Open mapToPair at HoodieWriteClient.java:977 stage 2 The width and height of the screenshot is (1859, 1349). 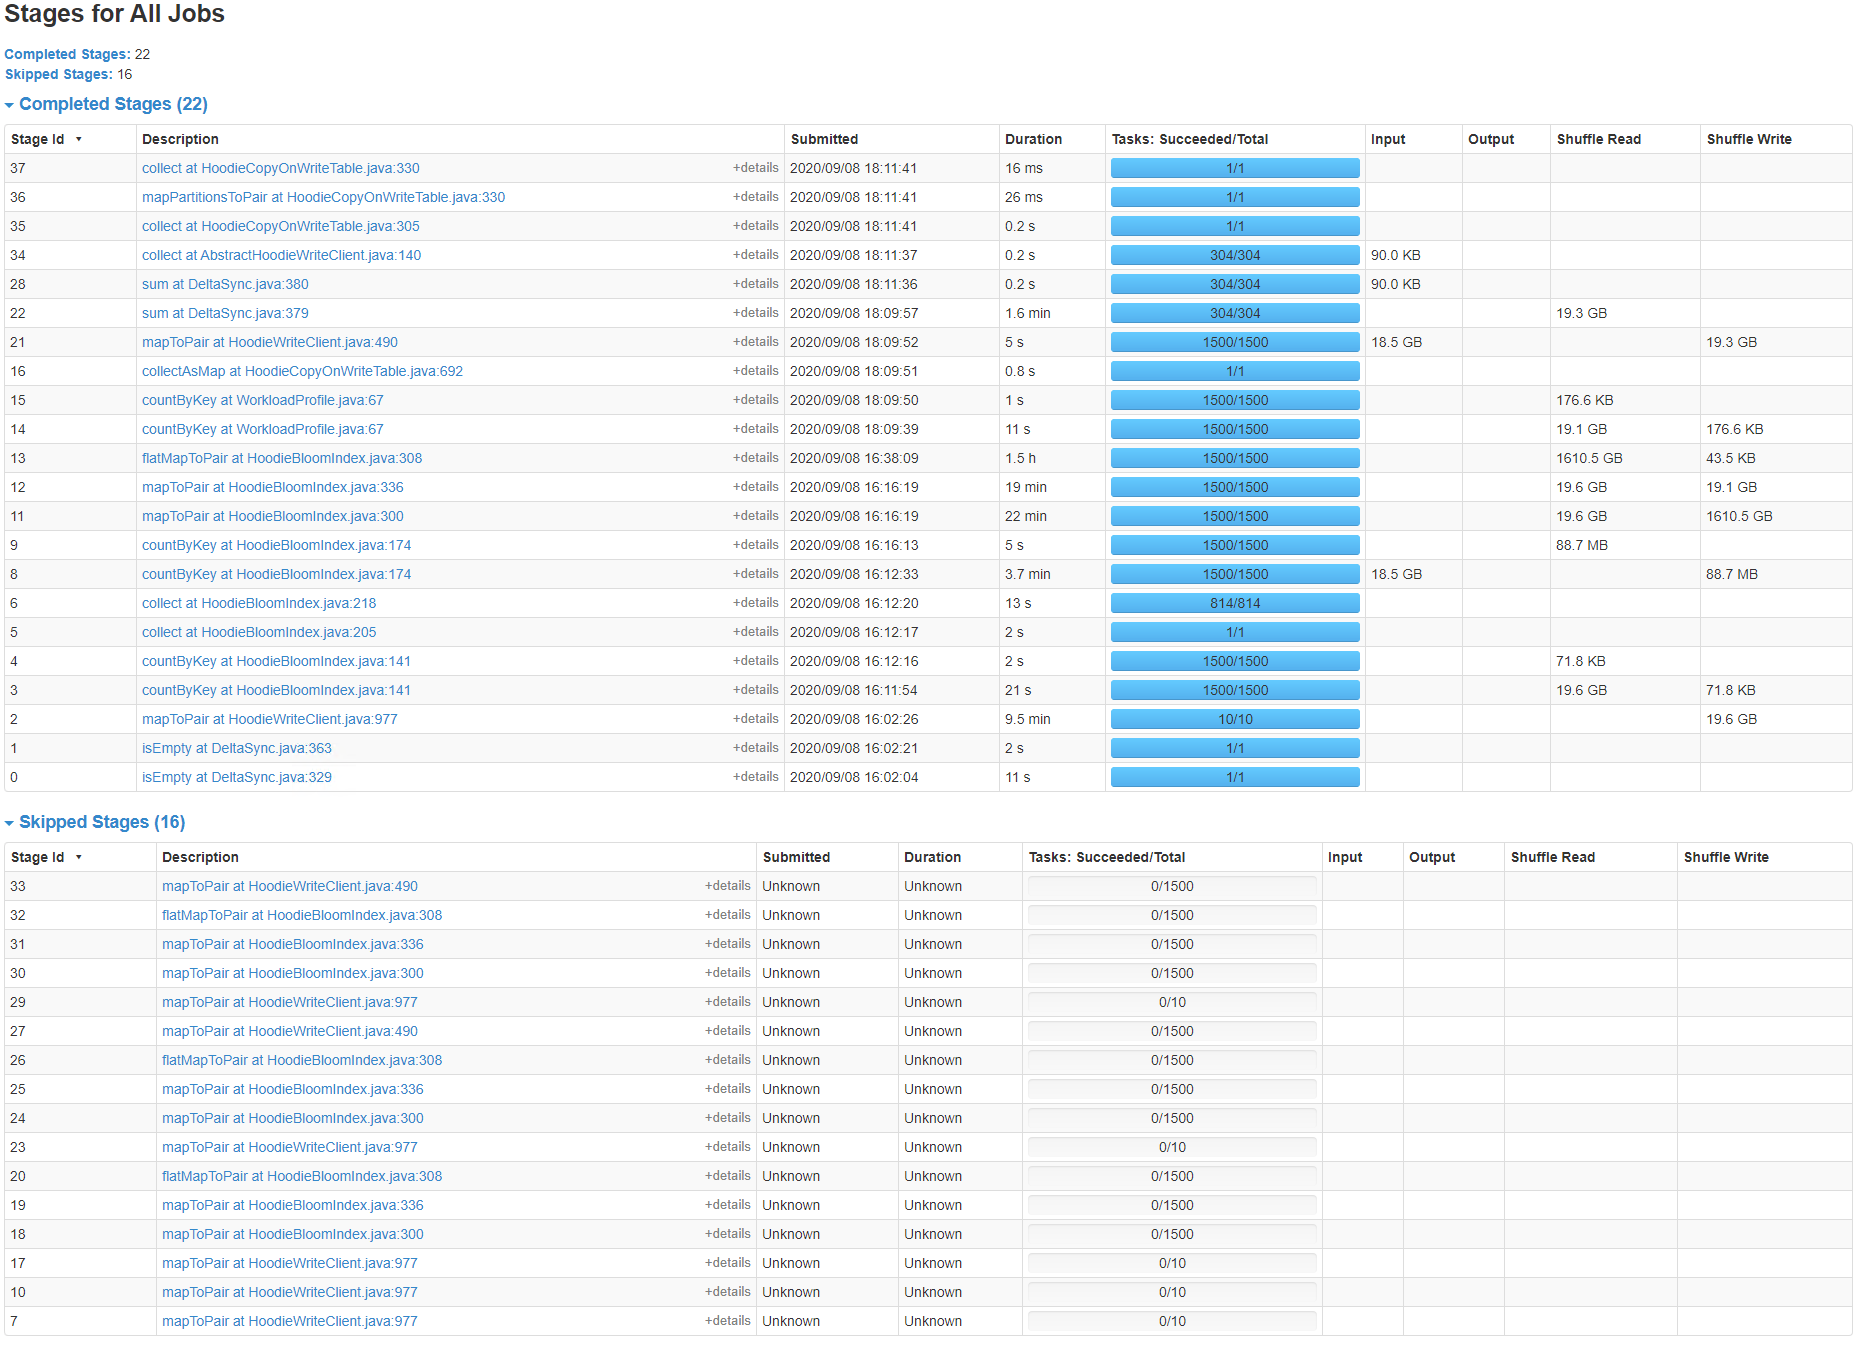[x=270, y=719]
